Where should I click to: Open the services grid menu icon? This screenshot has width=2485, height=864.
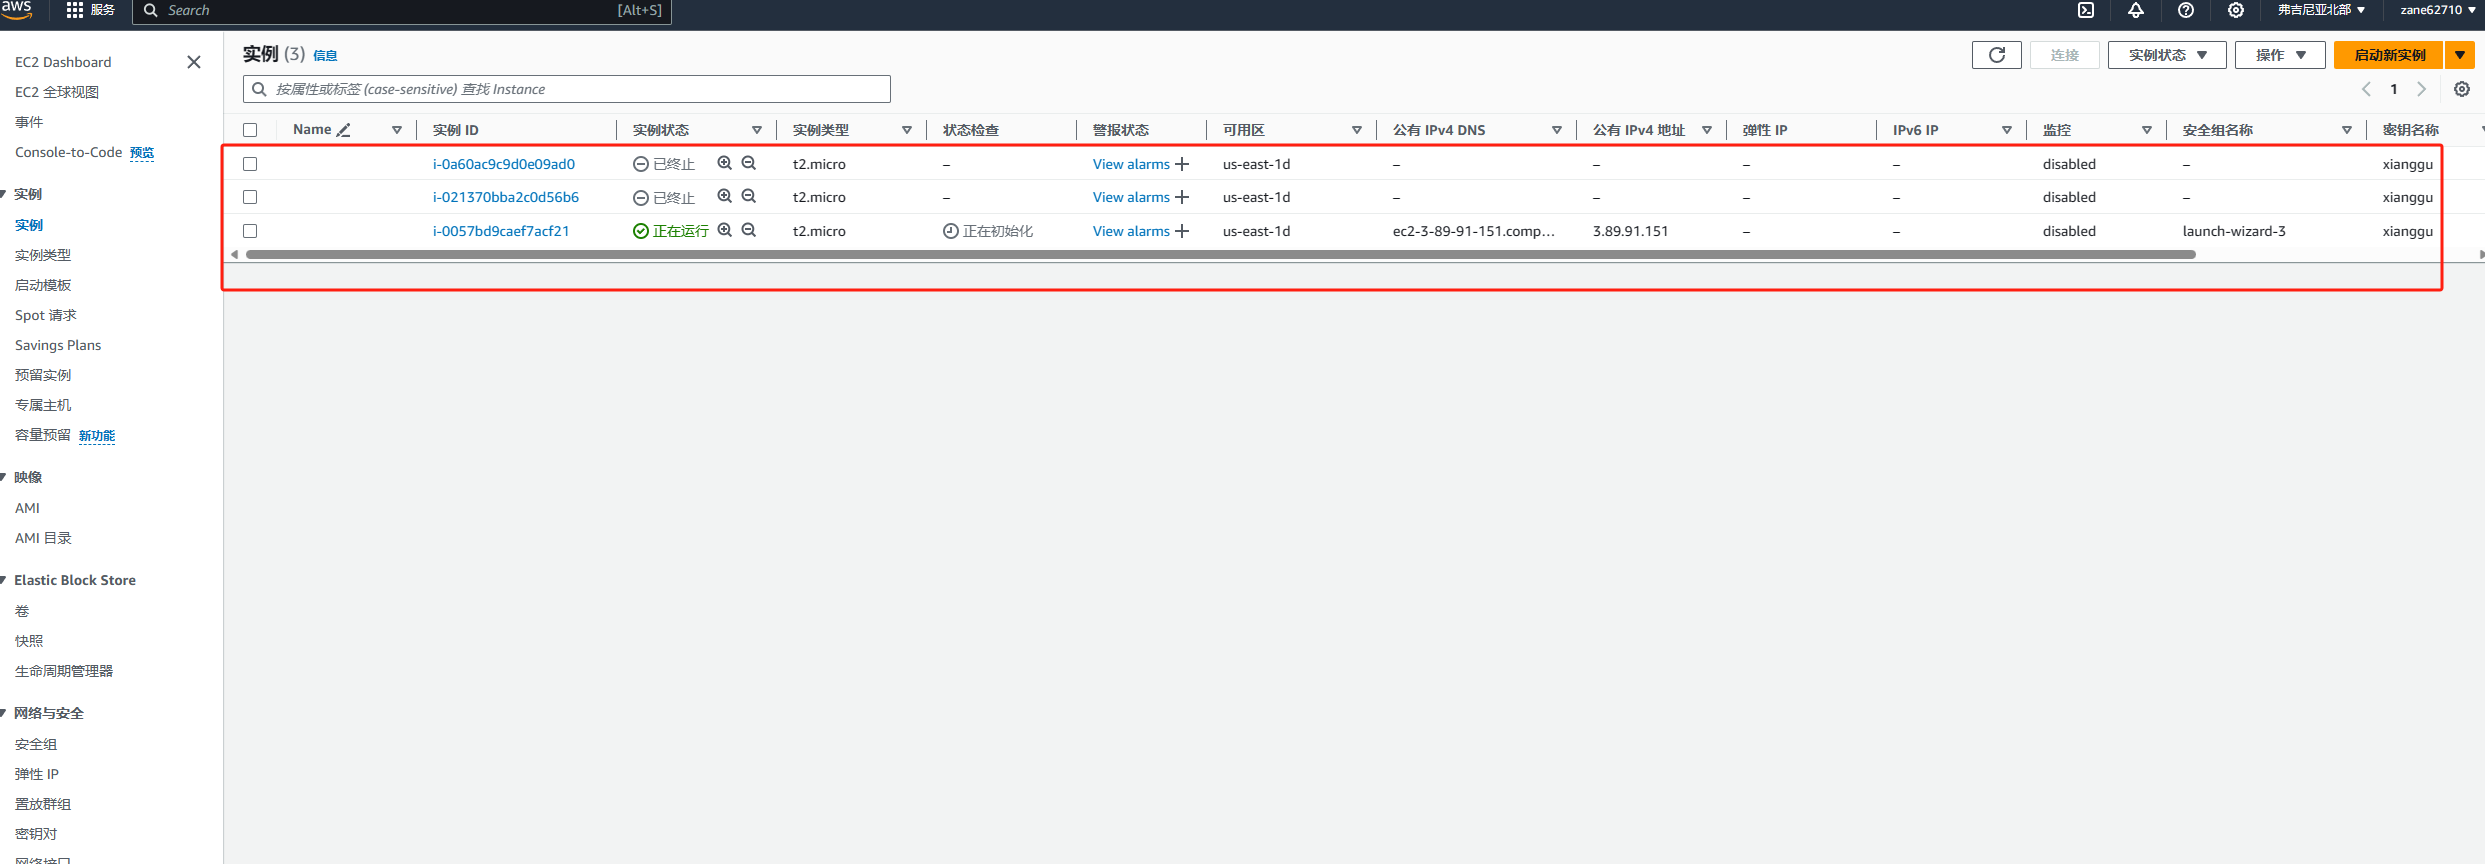click(75, 10)
